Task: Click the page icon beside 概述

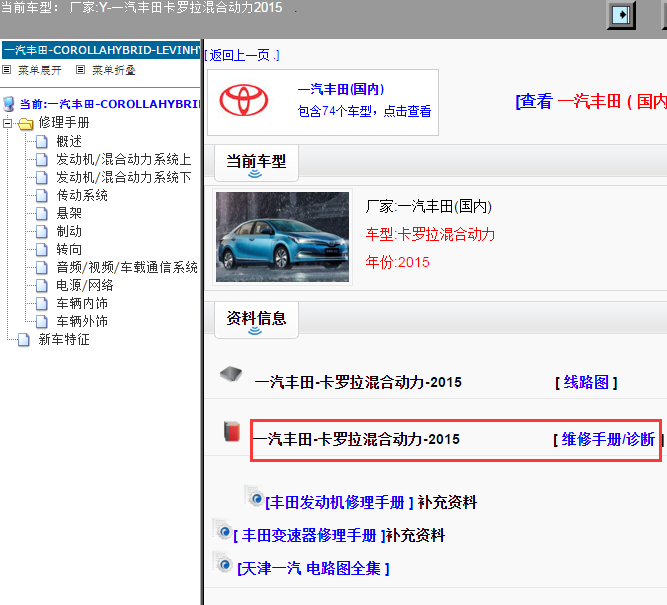Action: pos(42,141)
